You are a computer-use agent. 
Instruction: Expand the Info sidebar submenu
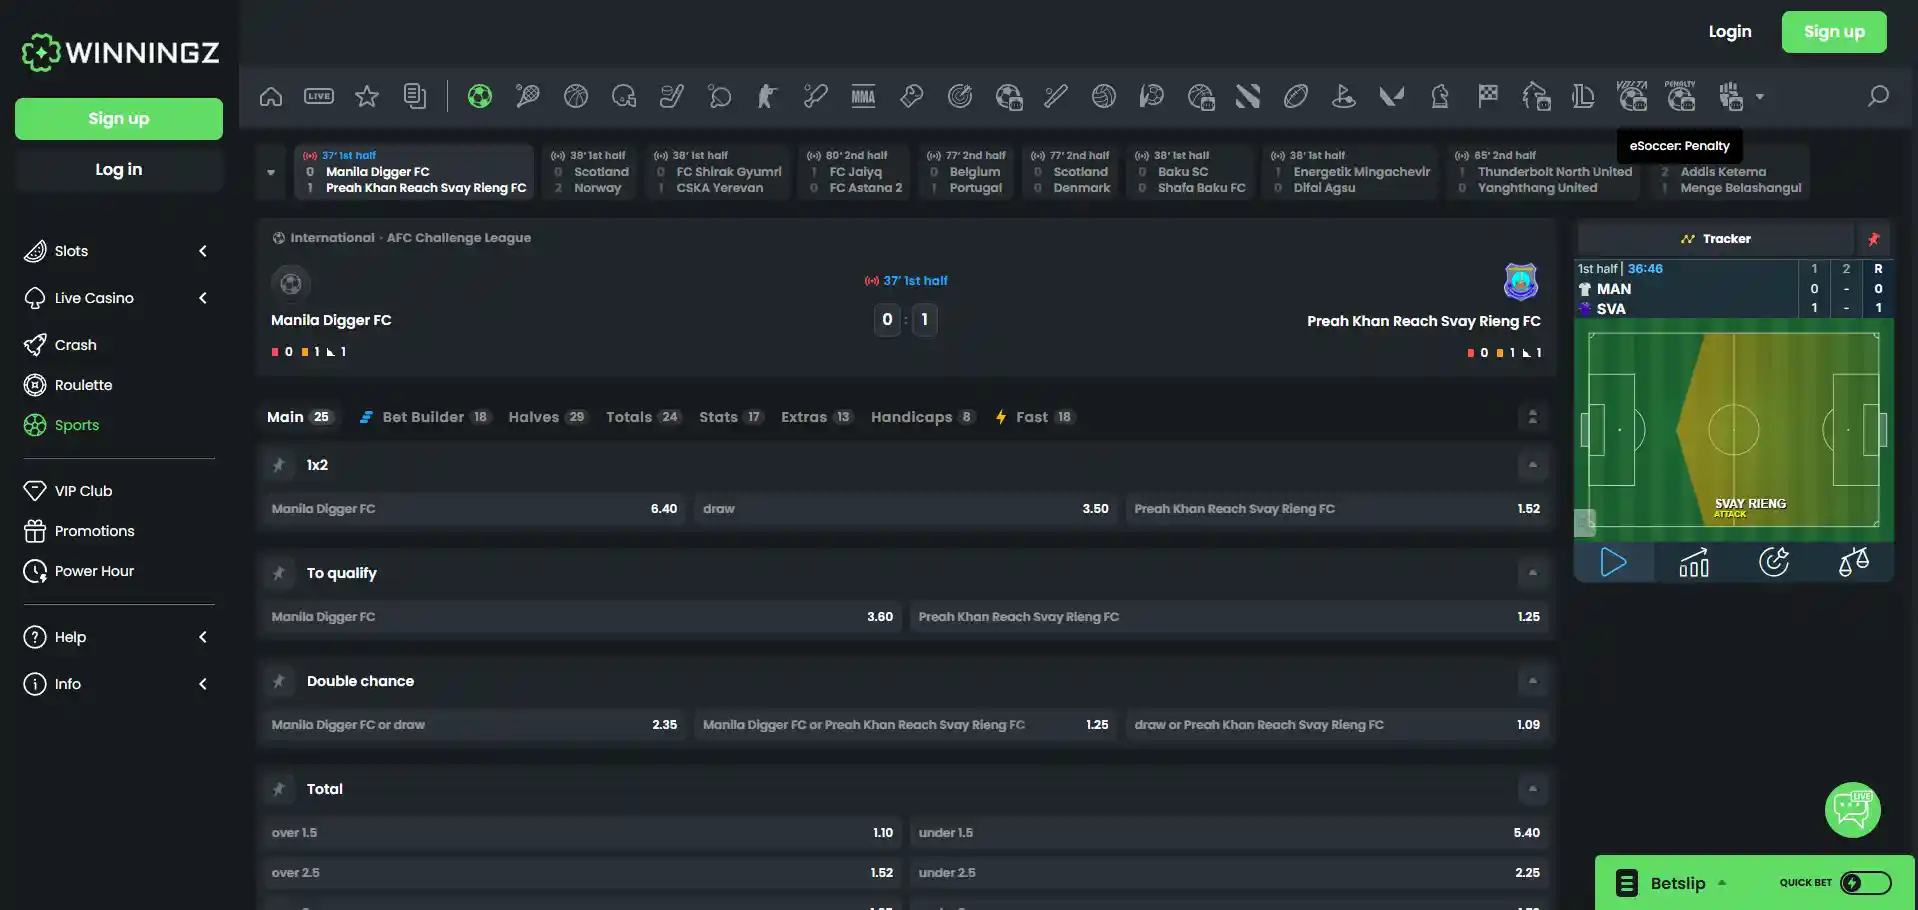pos(203,684)
